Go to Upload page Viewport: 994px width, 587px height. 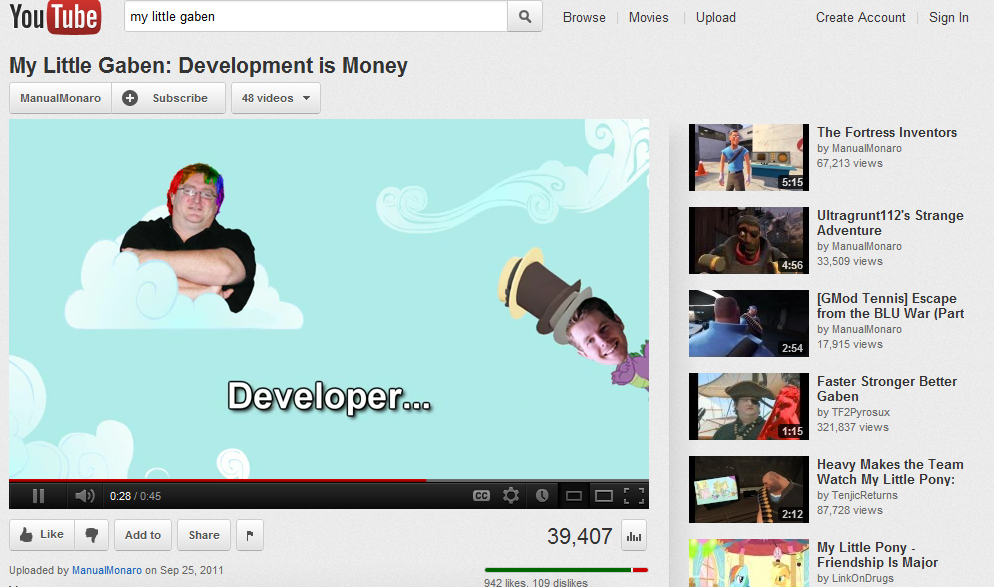pyautogui.click(x=716, y=18)
